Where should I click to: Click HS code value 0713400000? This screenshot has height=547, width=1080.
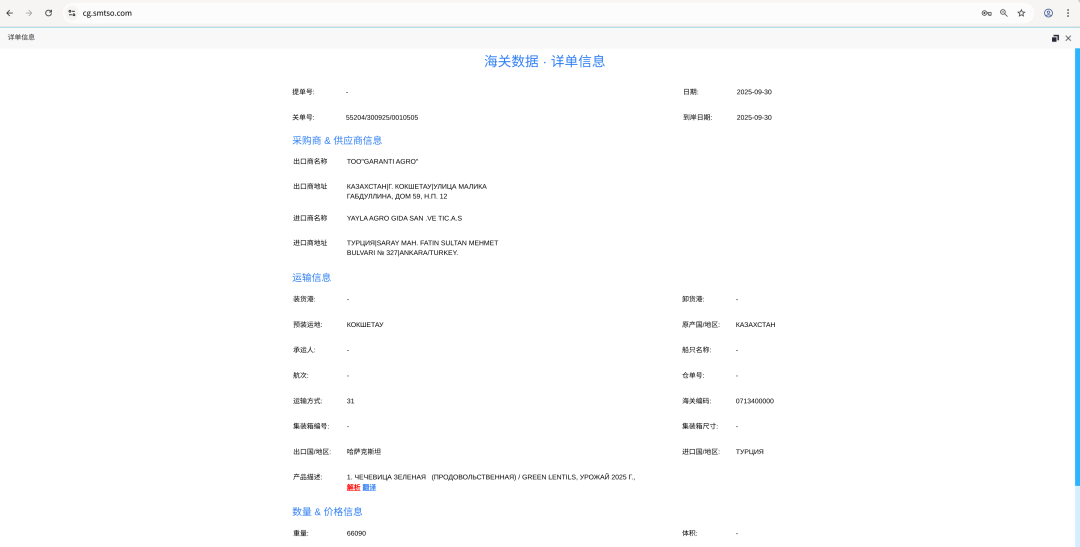point(754,401)
